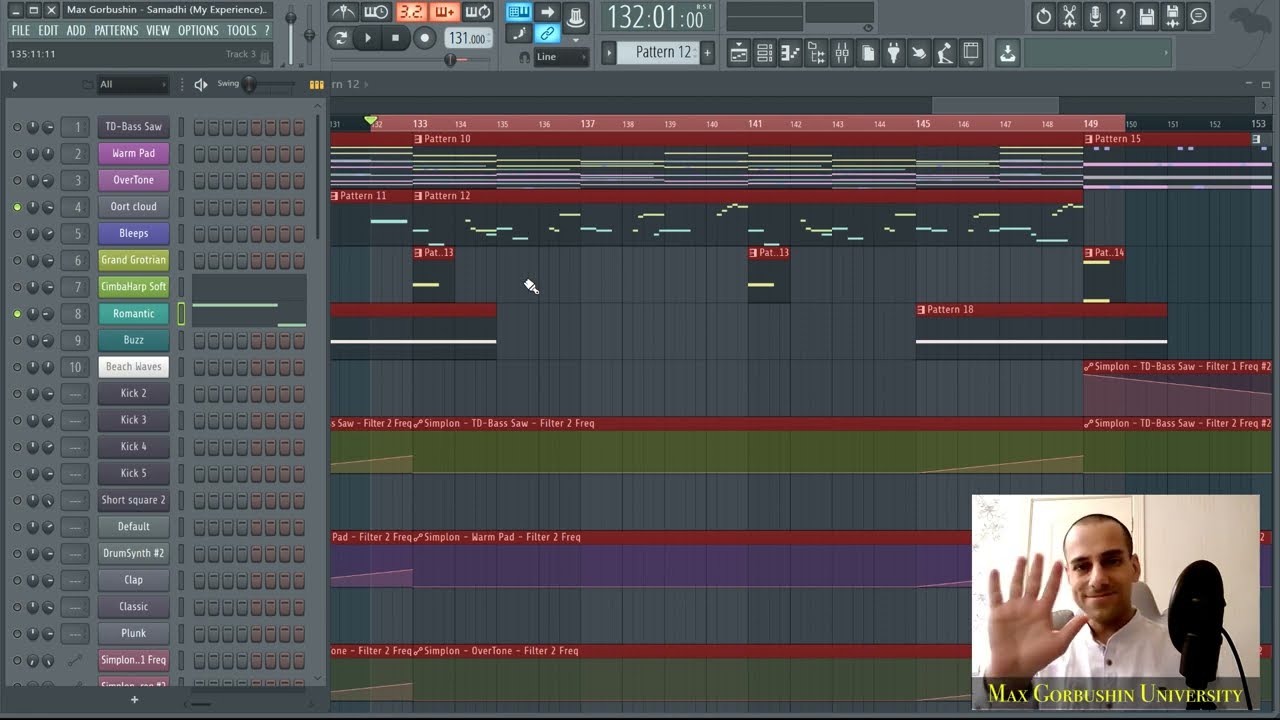Expand the hint bar panel arrow
The width and height of the screenshot is (1280, 720).
(x=1165, y=53)
